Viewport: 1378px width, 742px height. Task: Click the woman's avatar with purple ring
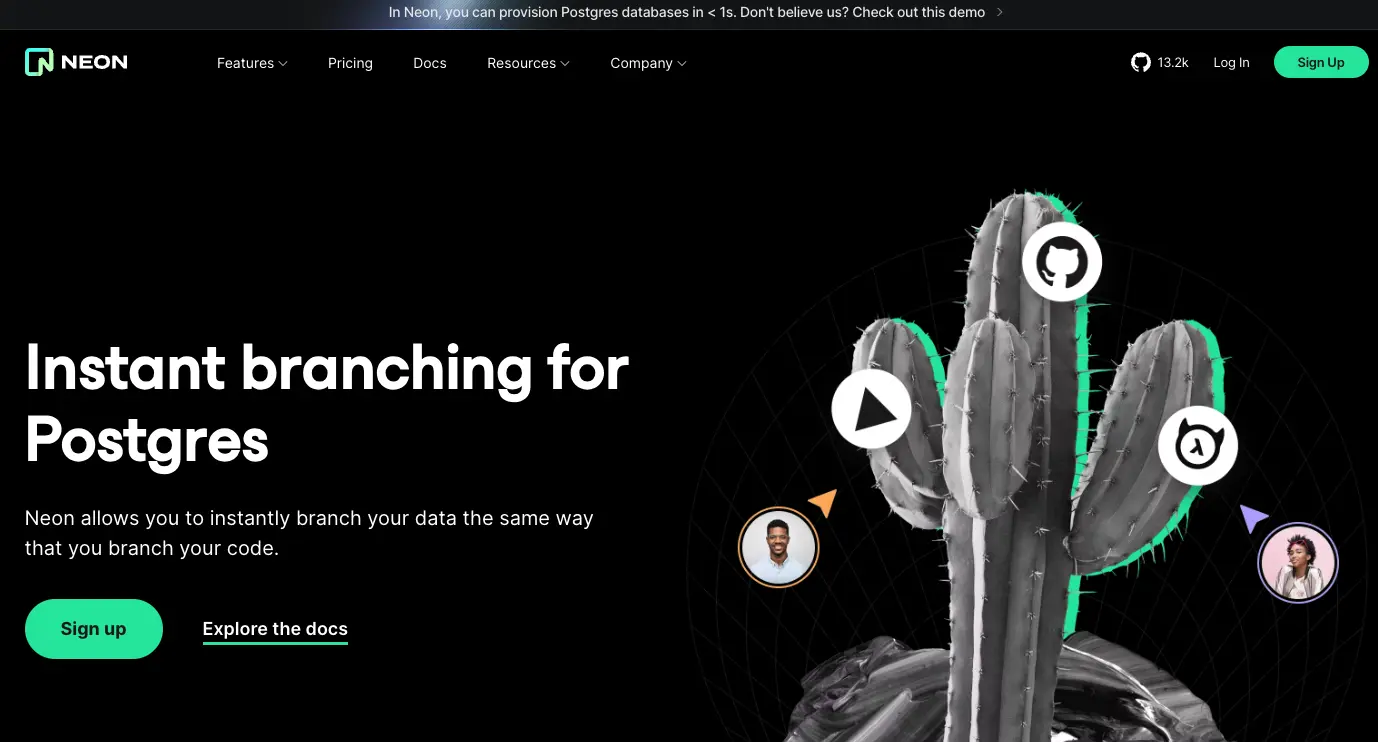coord(1297,563)
